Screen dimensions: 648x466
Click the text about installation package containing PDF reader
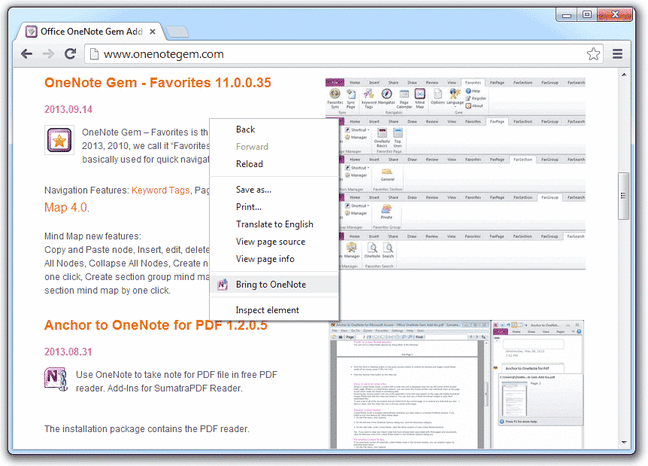click(147, 429)
